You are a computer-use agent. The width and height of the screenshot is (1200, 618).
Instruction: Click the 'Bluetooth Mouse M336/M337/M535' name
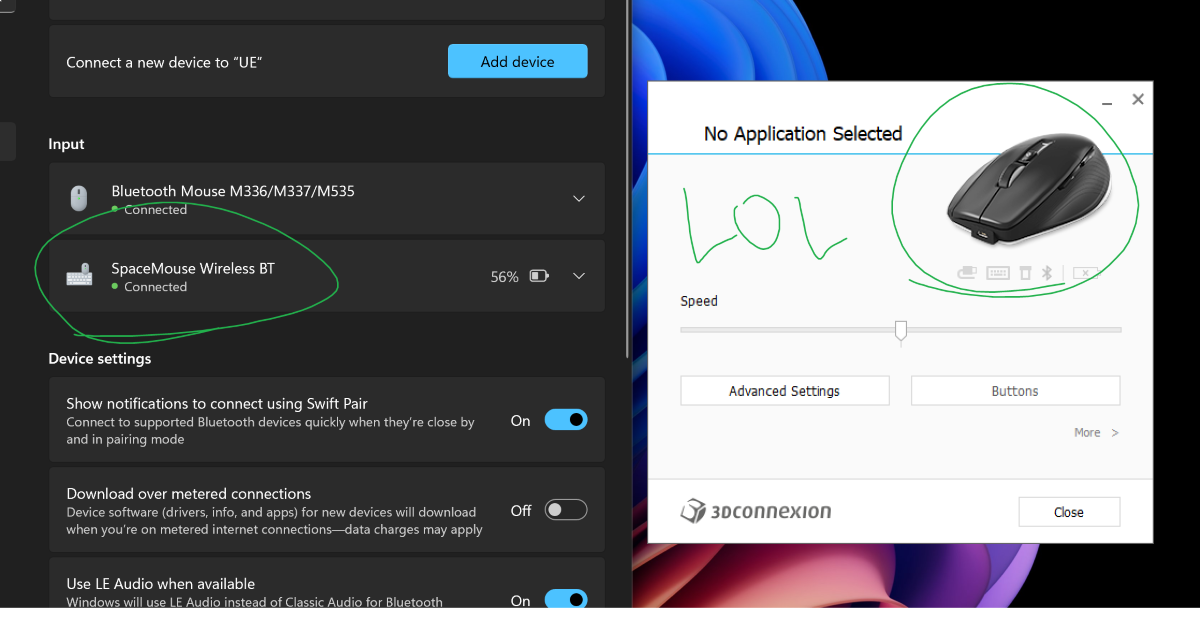pyautogui.click(x=233, y=190)
